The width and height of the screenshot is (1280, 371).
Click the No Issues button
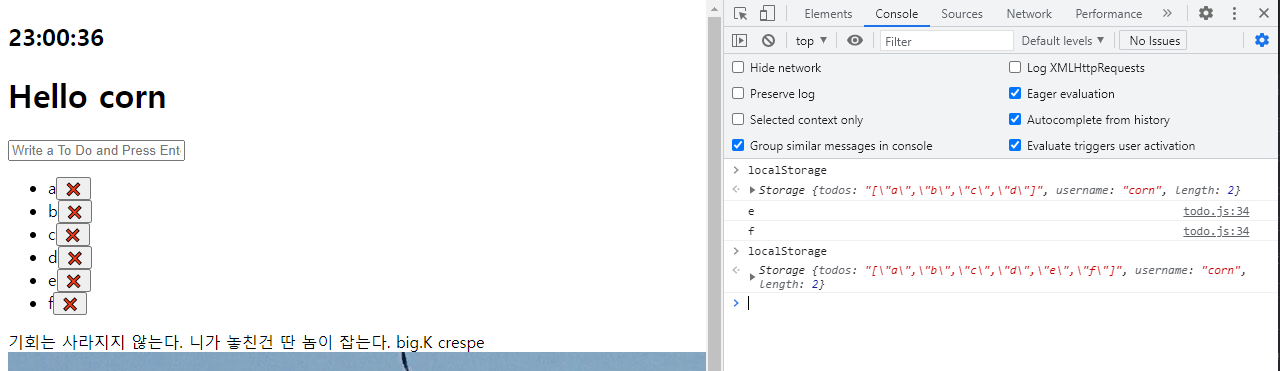point(1153,40)
